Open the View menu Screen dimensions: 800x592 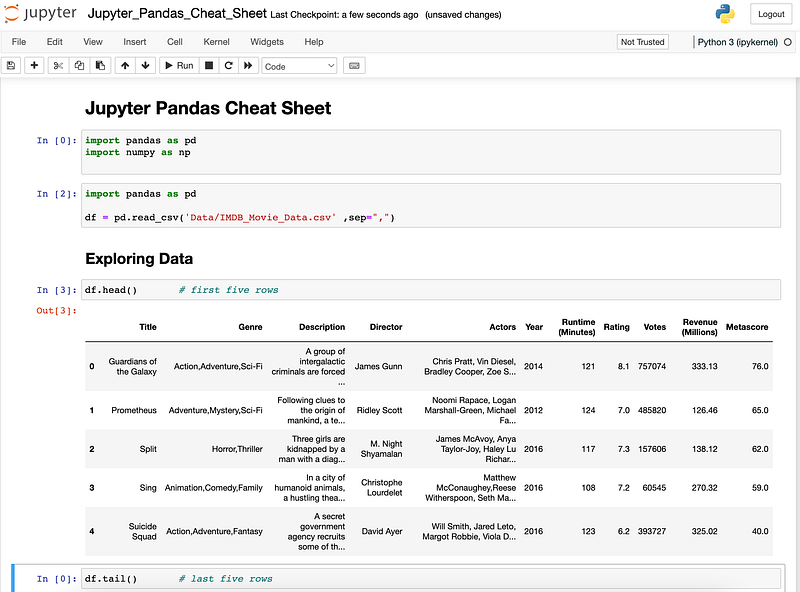pos(93,42)
